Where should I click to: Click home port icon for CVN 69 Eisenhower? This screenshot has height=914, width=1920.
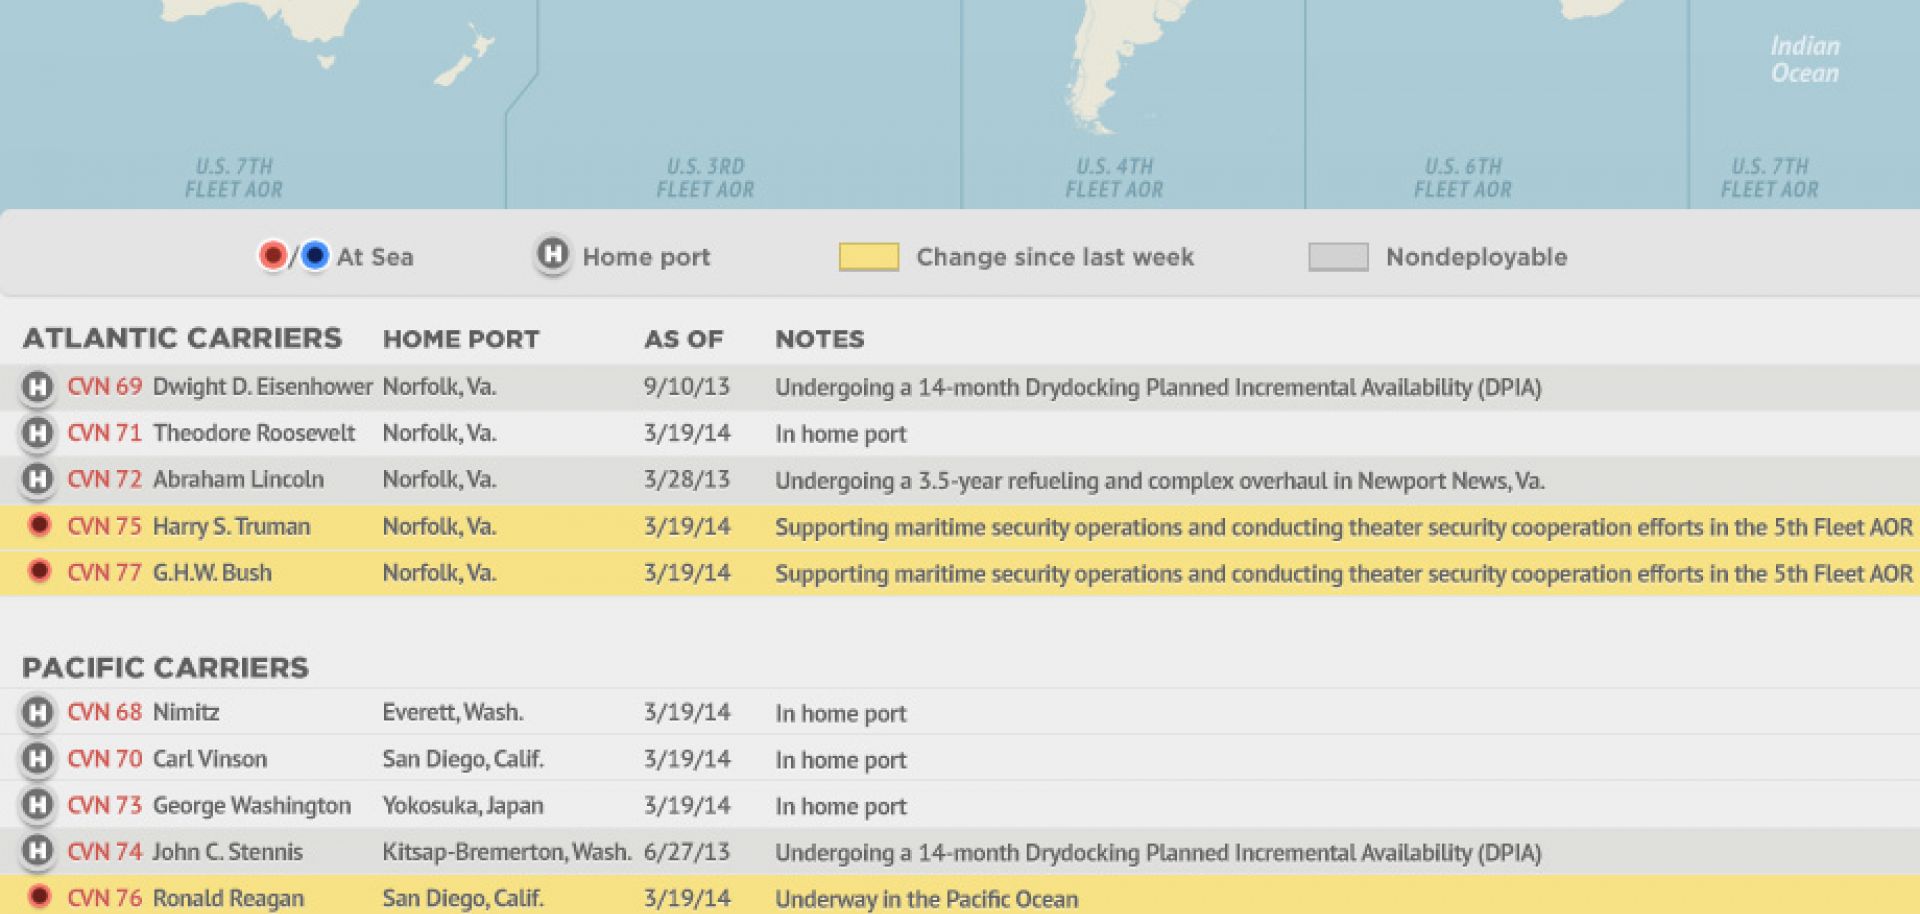[37, 387]
